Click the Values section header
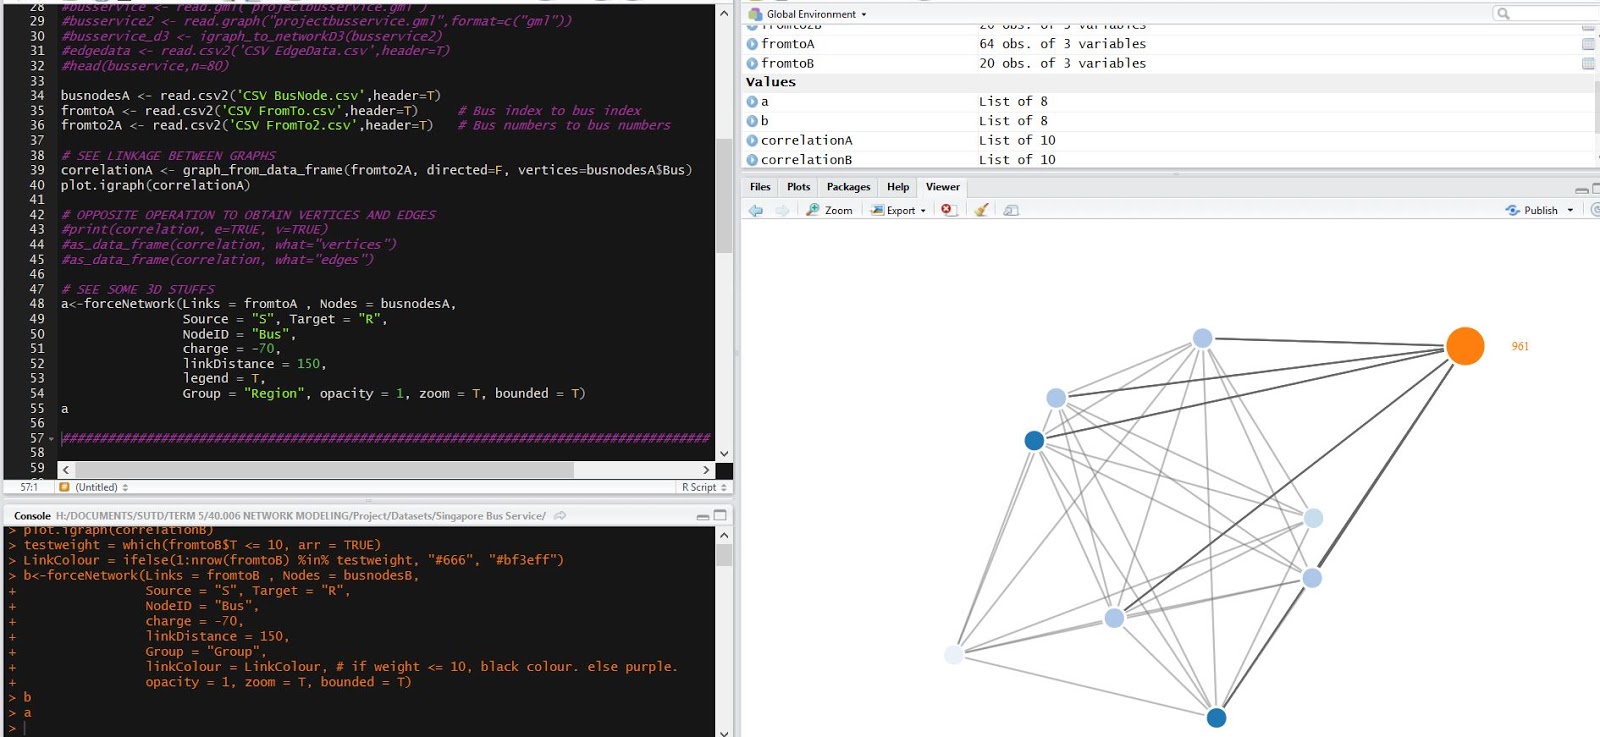The height and width of the screenshot is (737, 1600). [x=771, y=82]
